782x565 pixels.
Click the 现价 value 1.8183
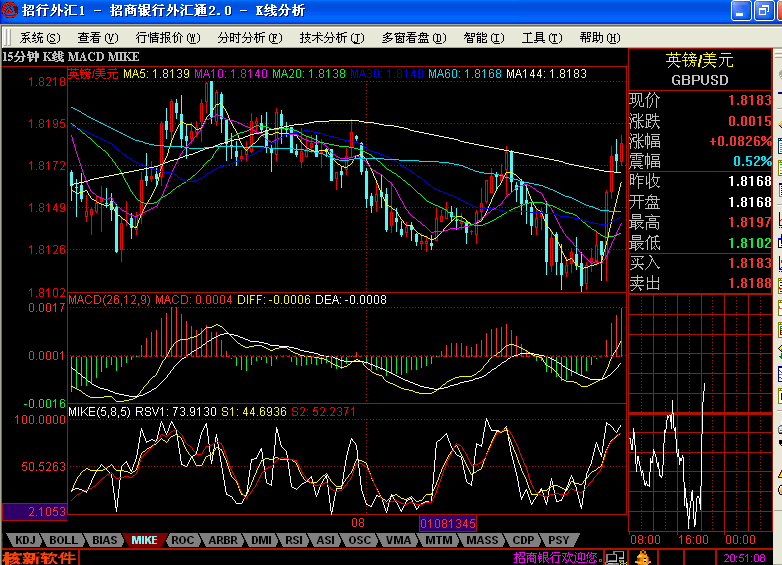pyautogui.click(x=750, y=100)
